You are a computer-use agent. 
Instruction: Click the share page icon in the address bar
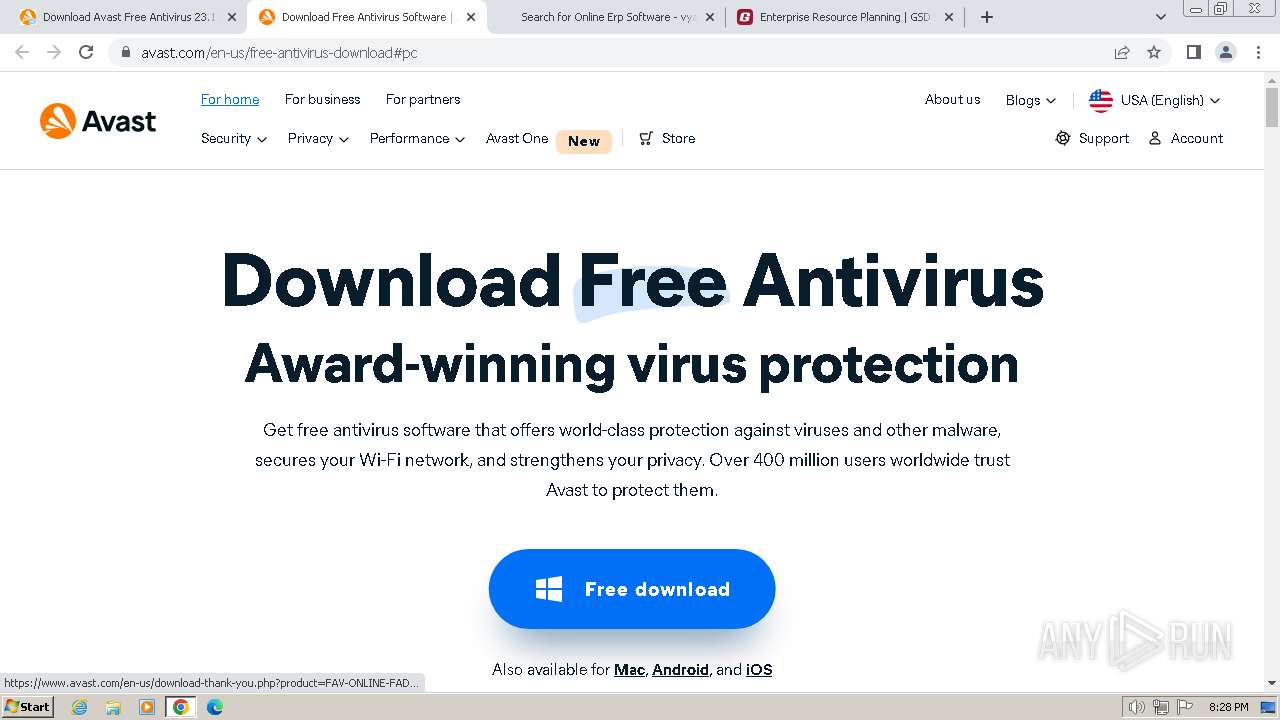point(1122,52)
